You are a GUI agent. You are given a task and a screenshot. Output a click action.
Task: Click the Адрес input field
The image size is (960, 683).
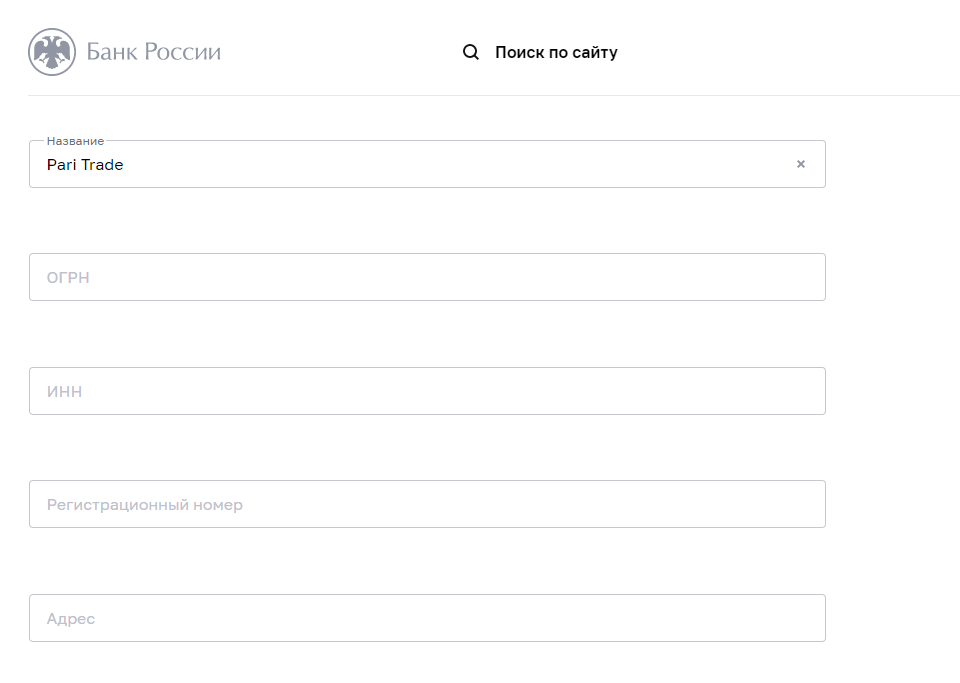(427, 618)
